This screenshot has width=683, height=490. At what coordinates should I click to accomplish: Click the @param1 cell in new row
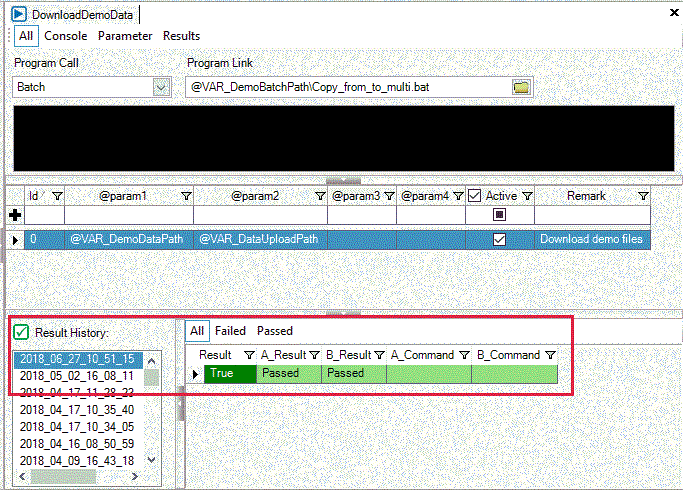(129, 215)
